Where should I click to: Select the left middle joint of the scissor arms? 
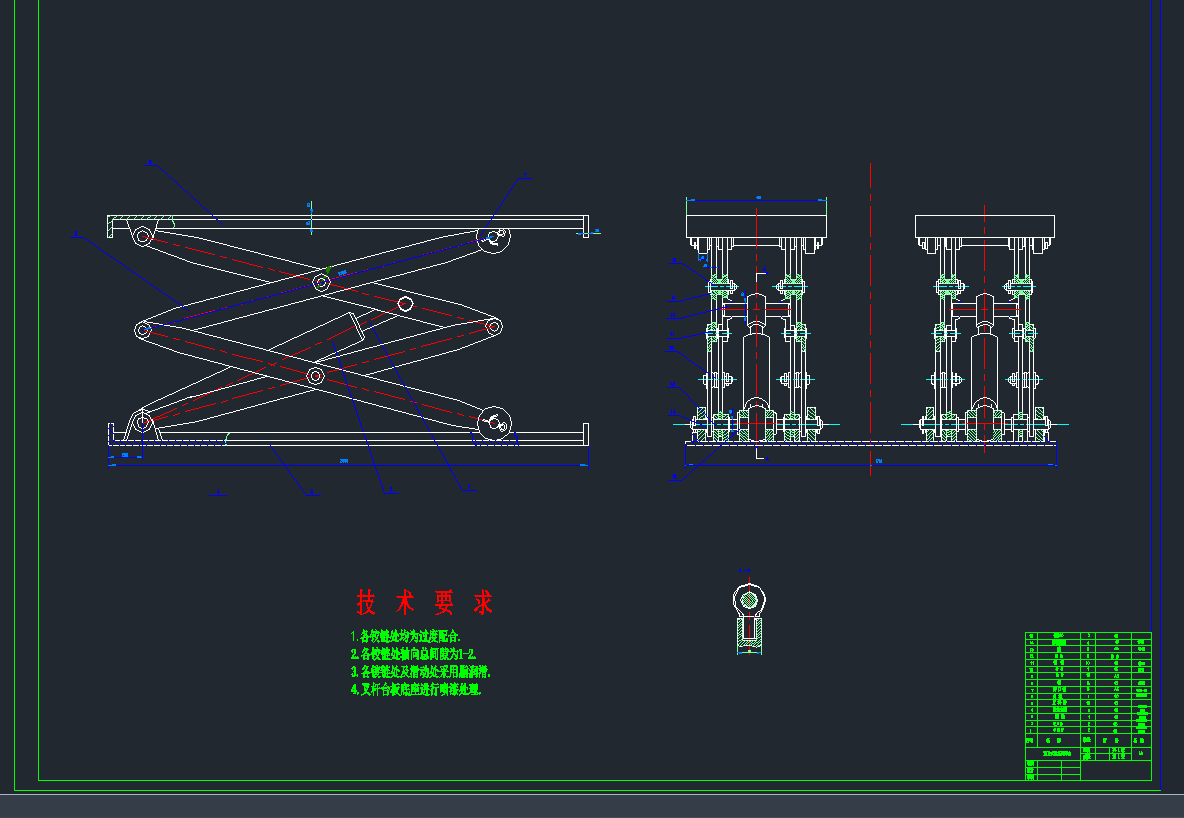[143, 329]
